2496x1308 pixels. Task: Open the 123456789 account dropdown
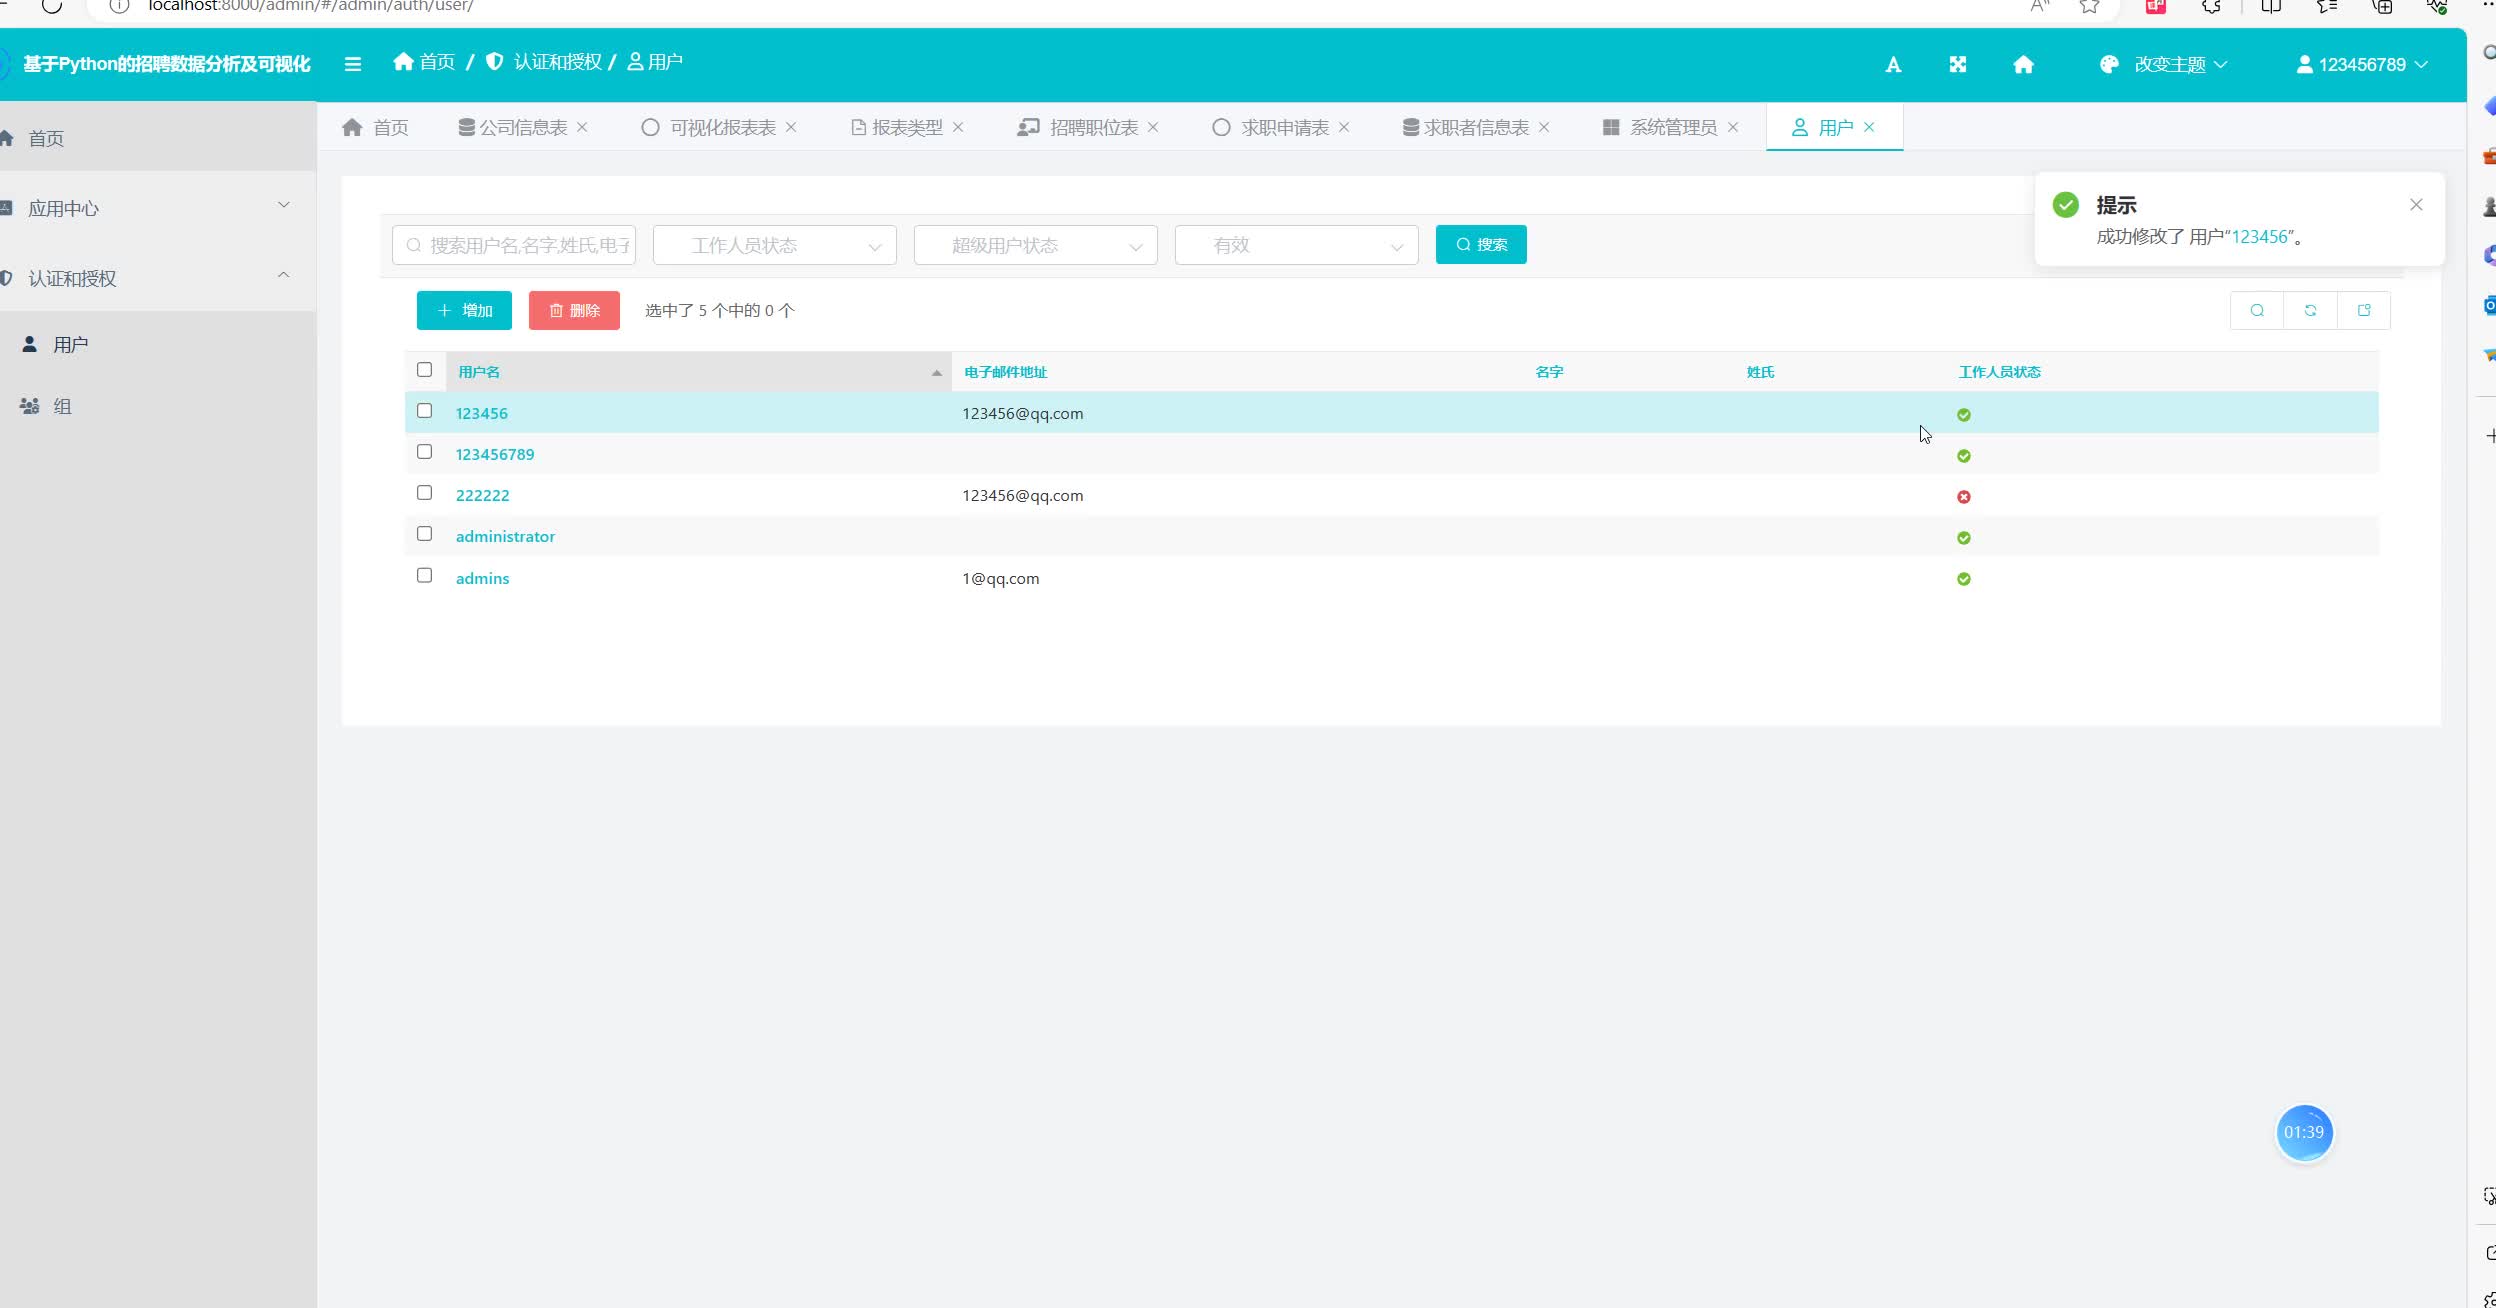click(x=2362, y=65)
